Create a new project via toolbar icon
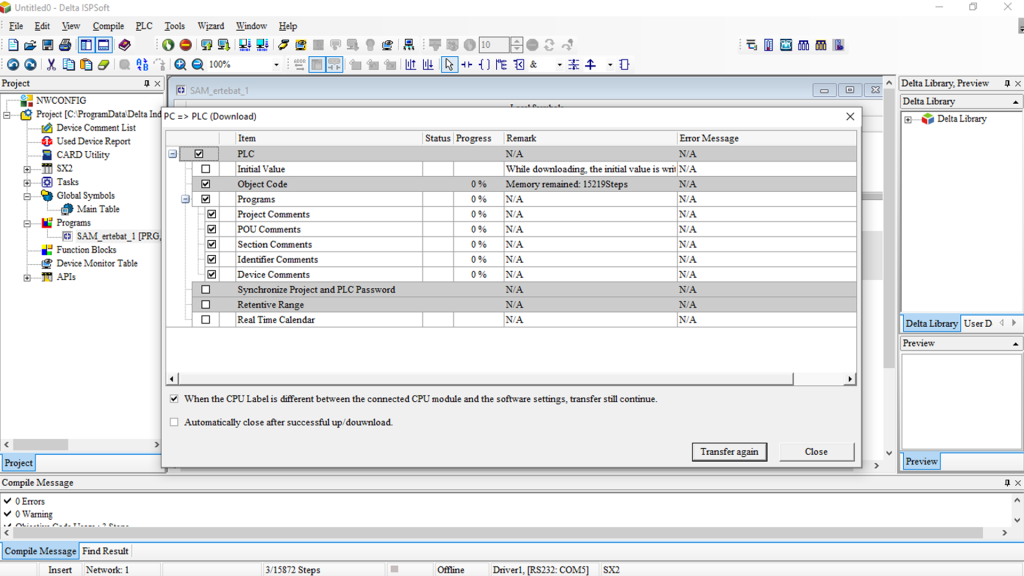The width and height of the screenshot is (1024, 576). click(13, 45)
